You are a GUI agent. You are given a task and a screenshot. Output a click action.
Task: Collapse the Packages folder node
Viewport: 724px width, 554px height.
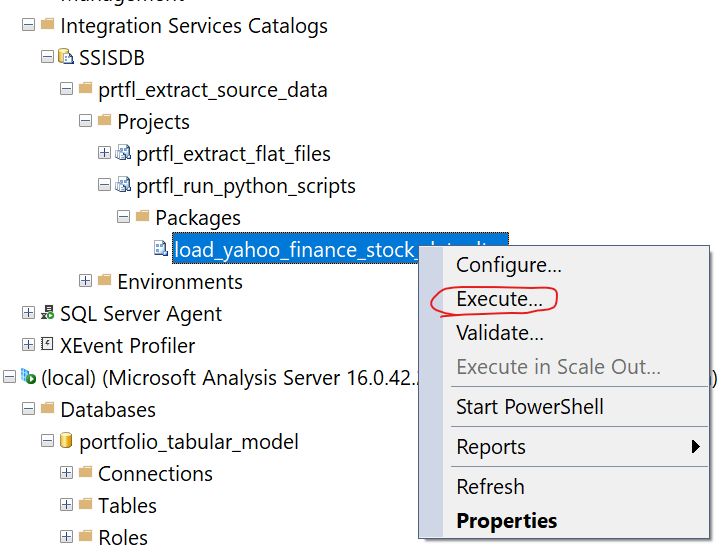coord(123,218)
